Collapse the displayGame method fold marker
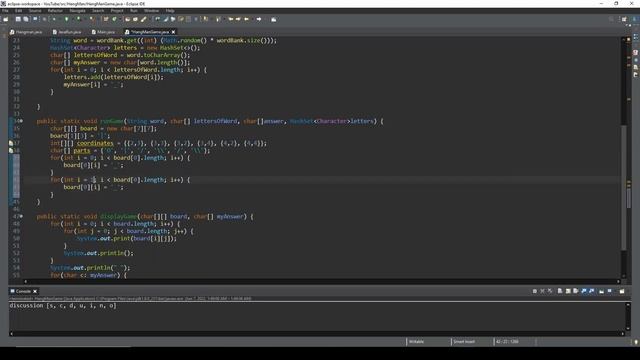Viewport: 640px width, 360px height. (21, 216)
